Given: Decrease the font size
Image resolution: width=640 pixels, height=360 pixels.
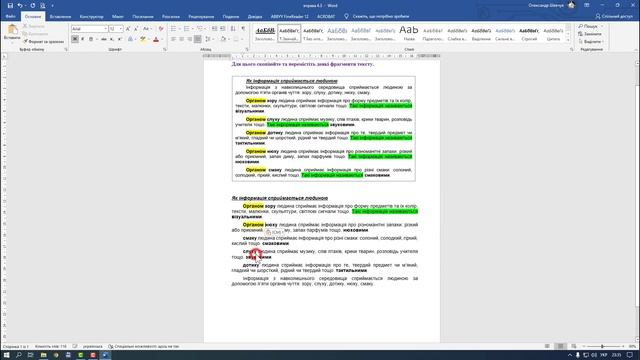Looking at the screenshot, I should 136,29.
